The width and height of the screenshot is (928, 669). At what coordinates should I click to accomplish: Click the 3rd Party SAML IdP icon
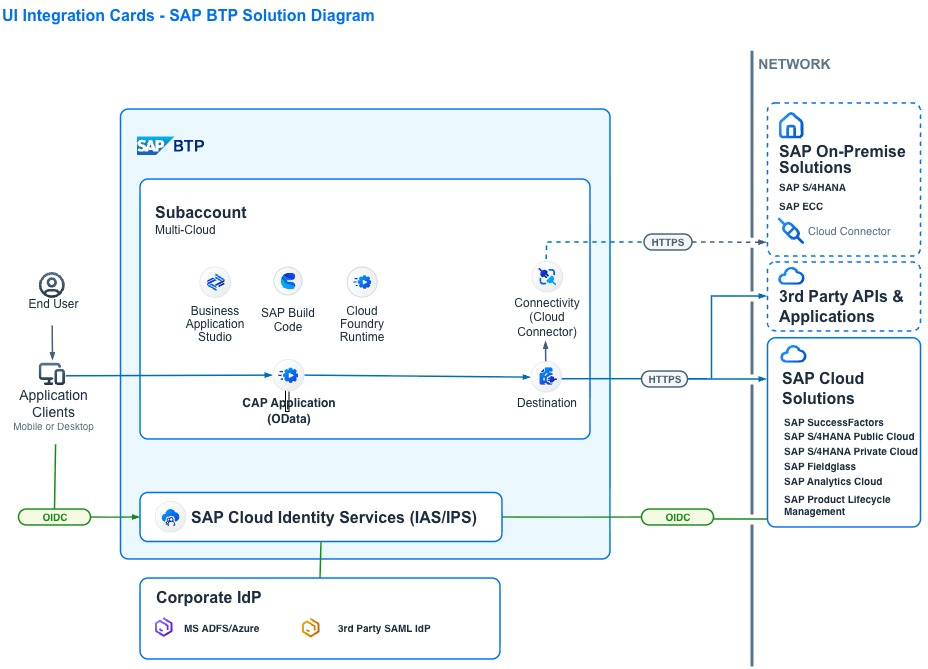tap(311, 628)
